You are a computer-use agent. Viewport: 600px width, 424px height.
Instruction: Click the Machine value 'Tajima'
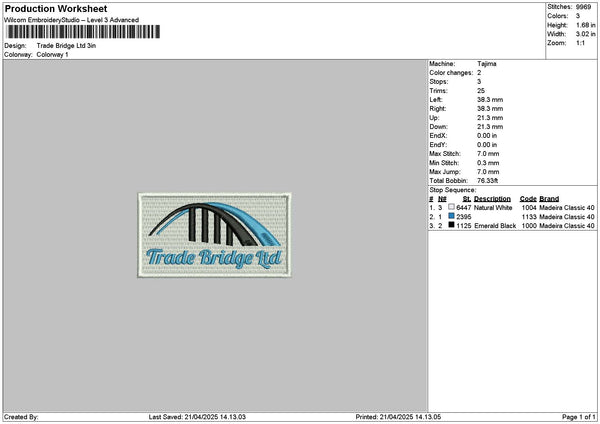(487, 64)
